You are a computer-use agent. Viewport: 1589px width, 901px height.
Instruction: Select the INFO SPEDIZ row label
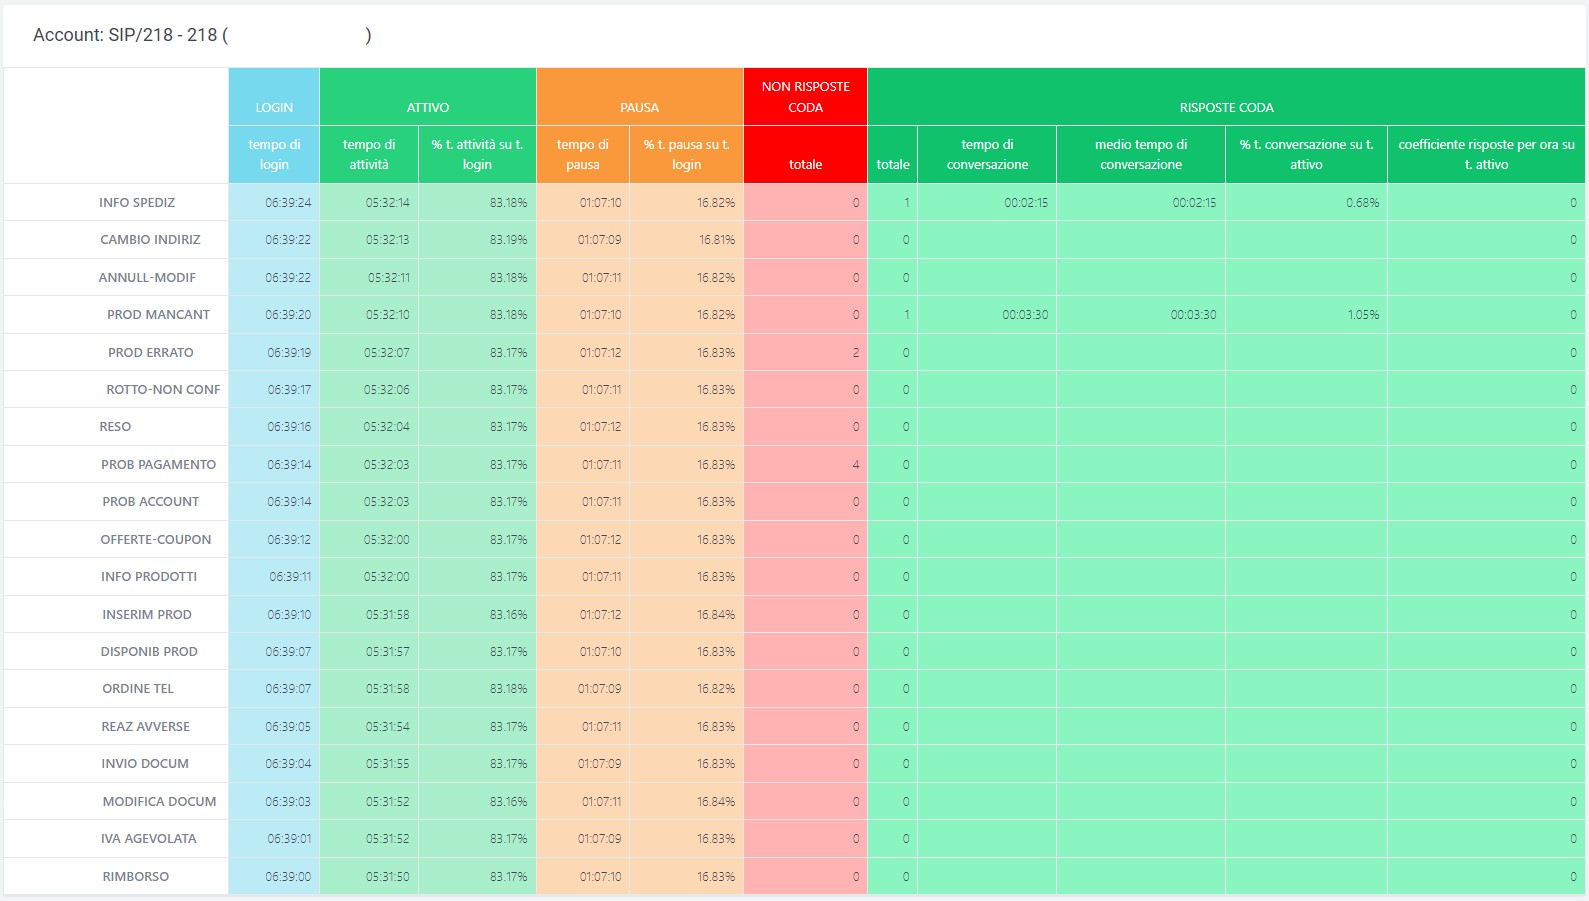pos(137,202)
